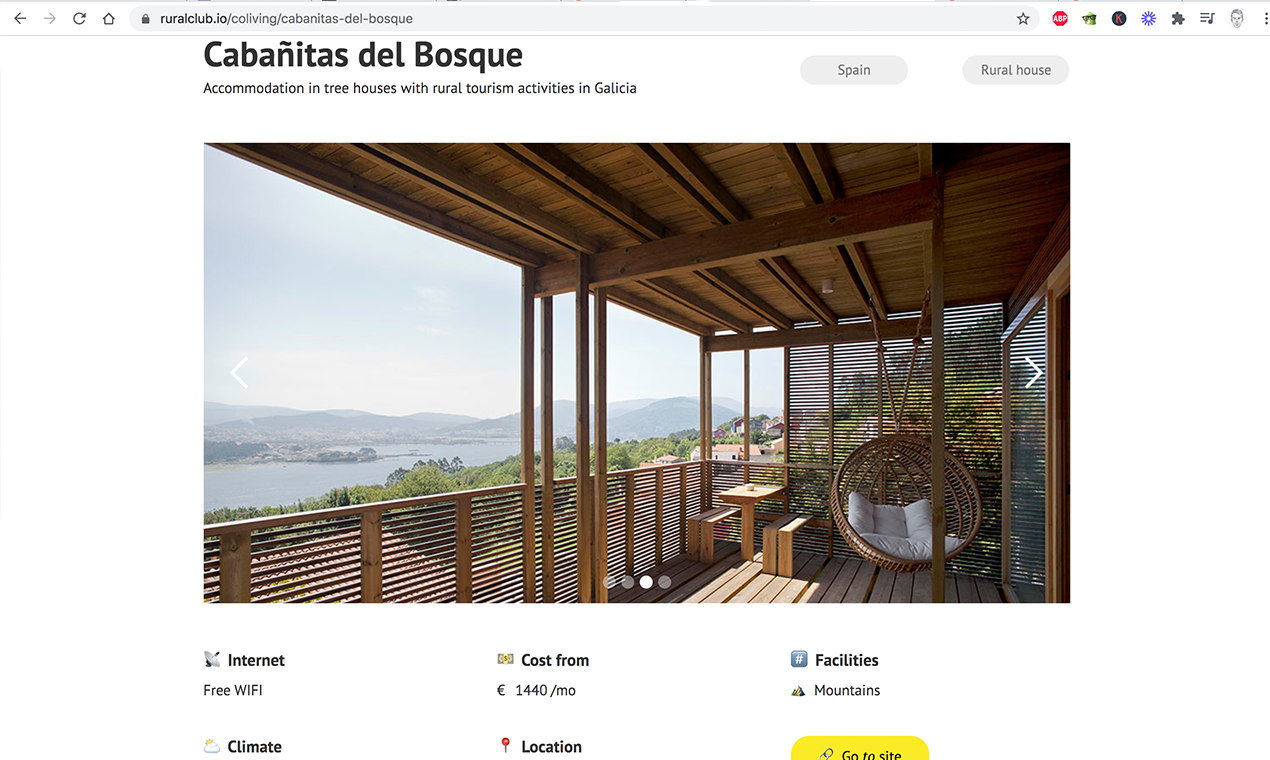Screen dimensions: 1270x760
Task: Click the site lock security icon
Action: click(145, 18)
